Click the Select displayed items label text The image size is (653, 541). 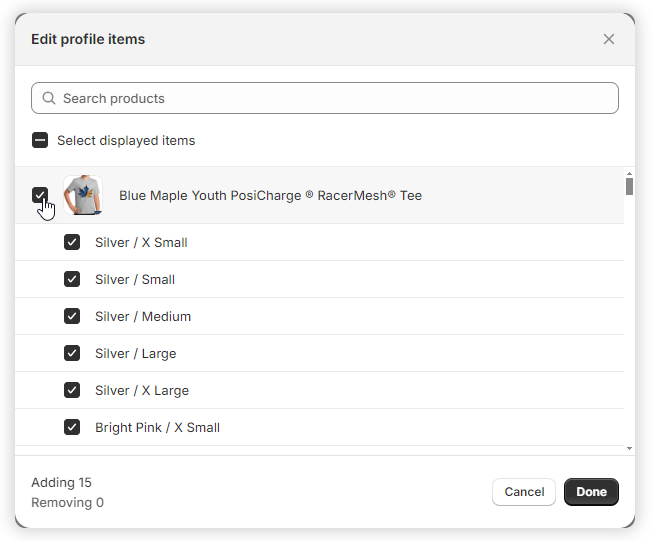click(126, 141)
